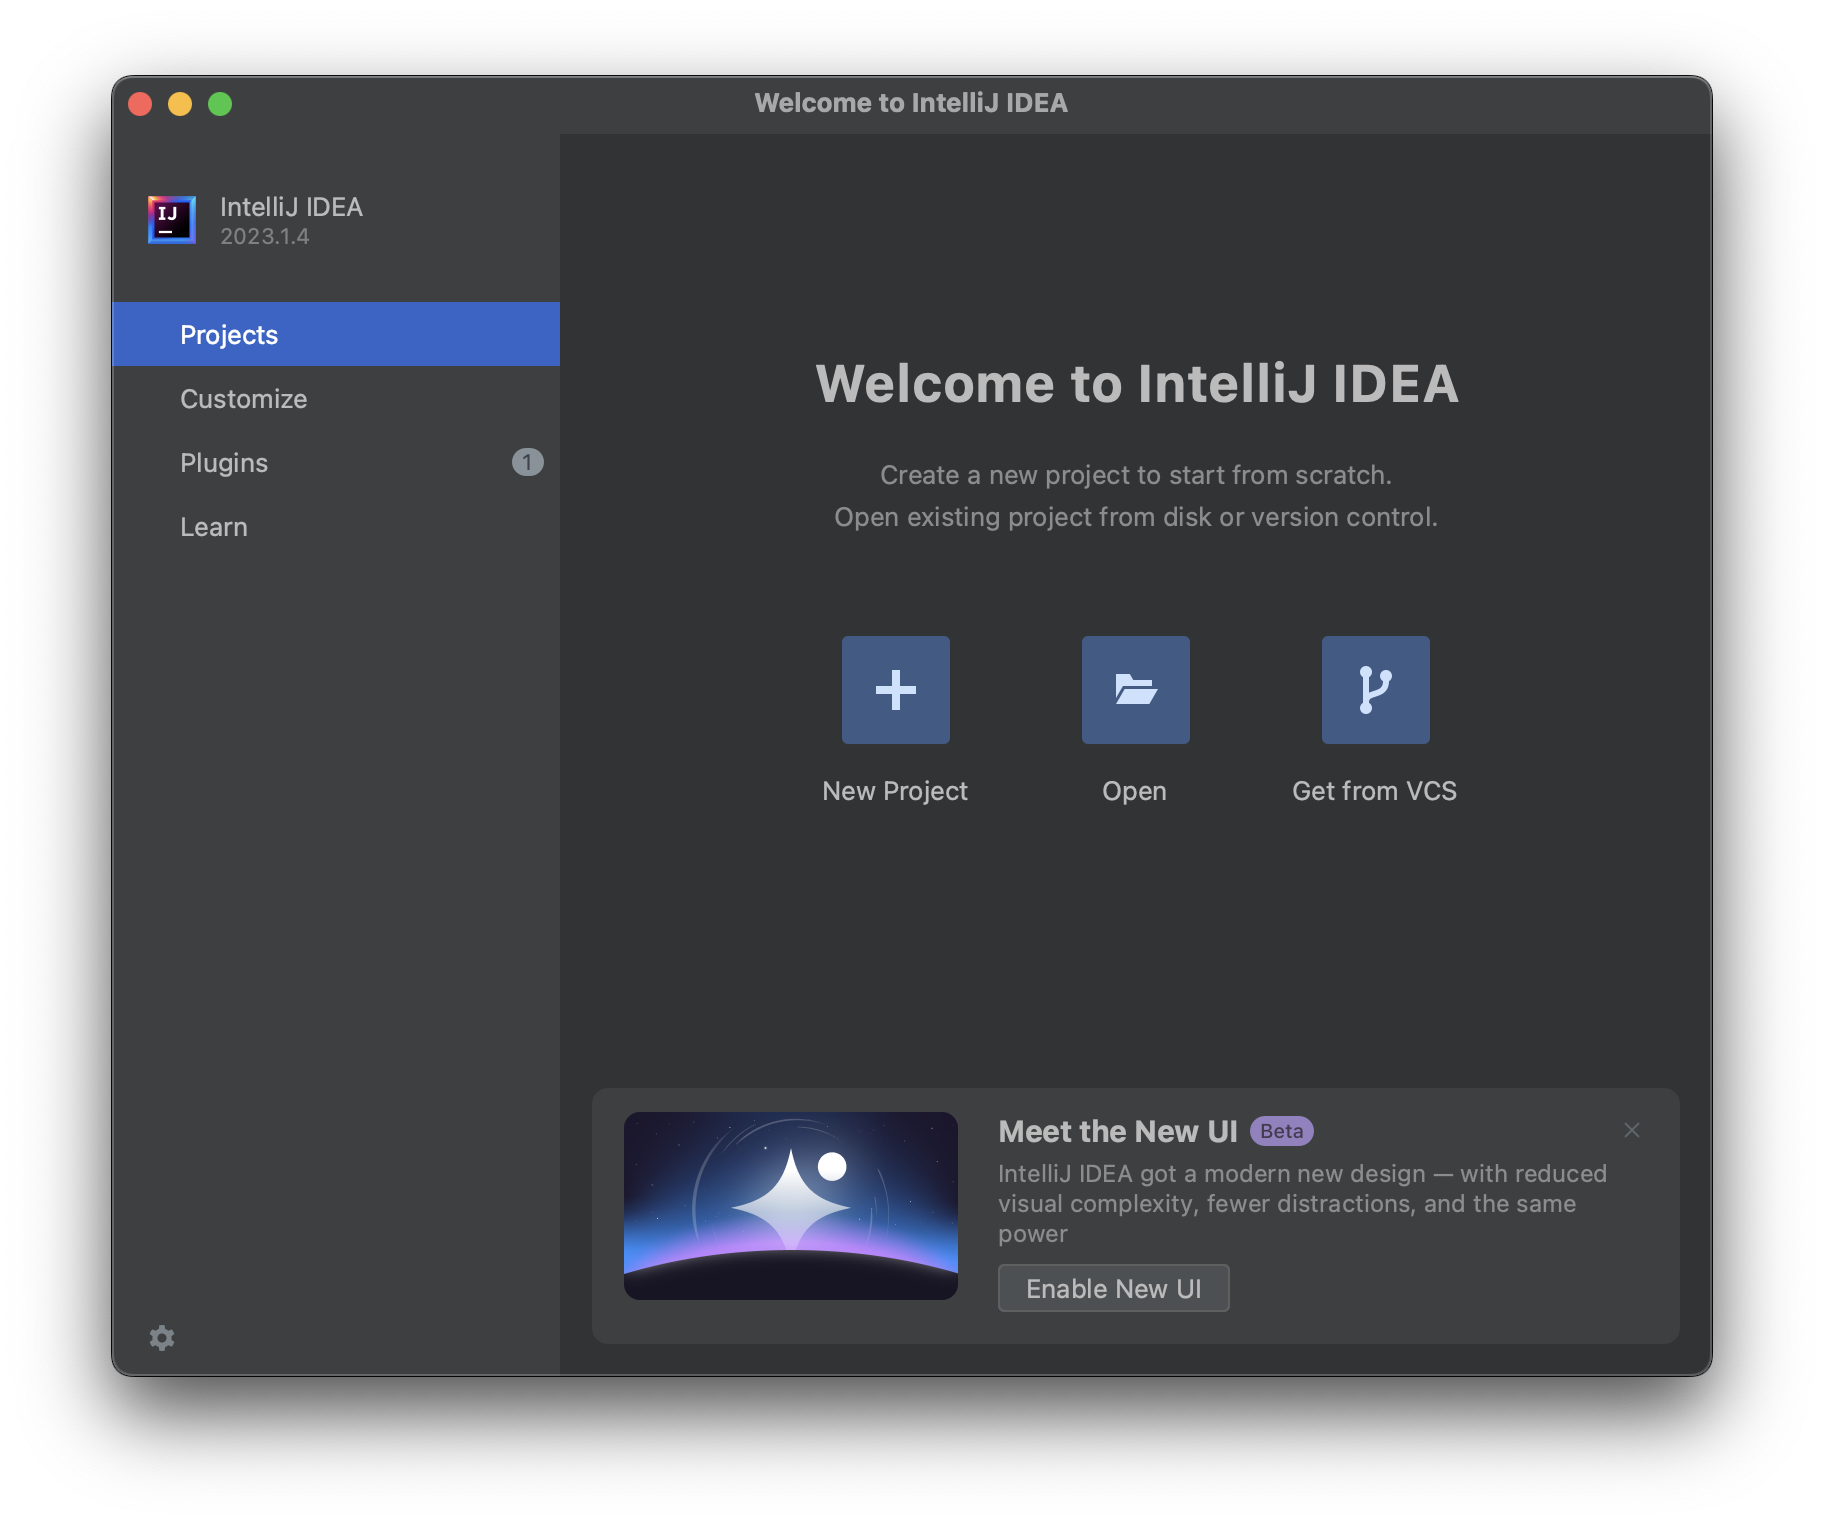Screen dimensions: 1824x1524
Task: Click the IntelliJ IDEA logo icon
Action: [x=172, y=219]
